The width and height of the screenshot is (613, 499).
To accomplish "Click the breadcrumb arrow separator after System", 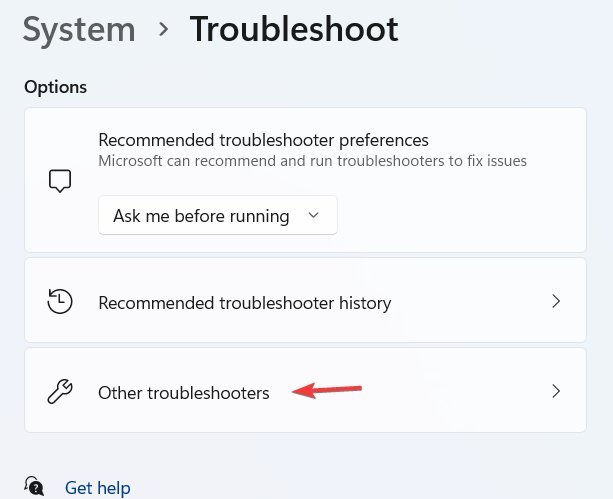I will click(x=164, y=30).
